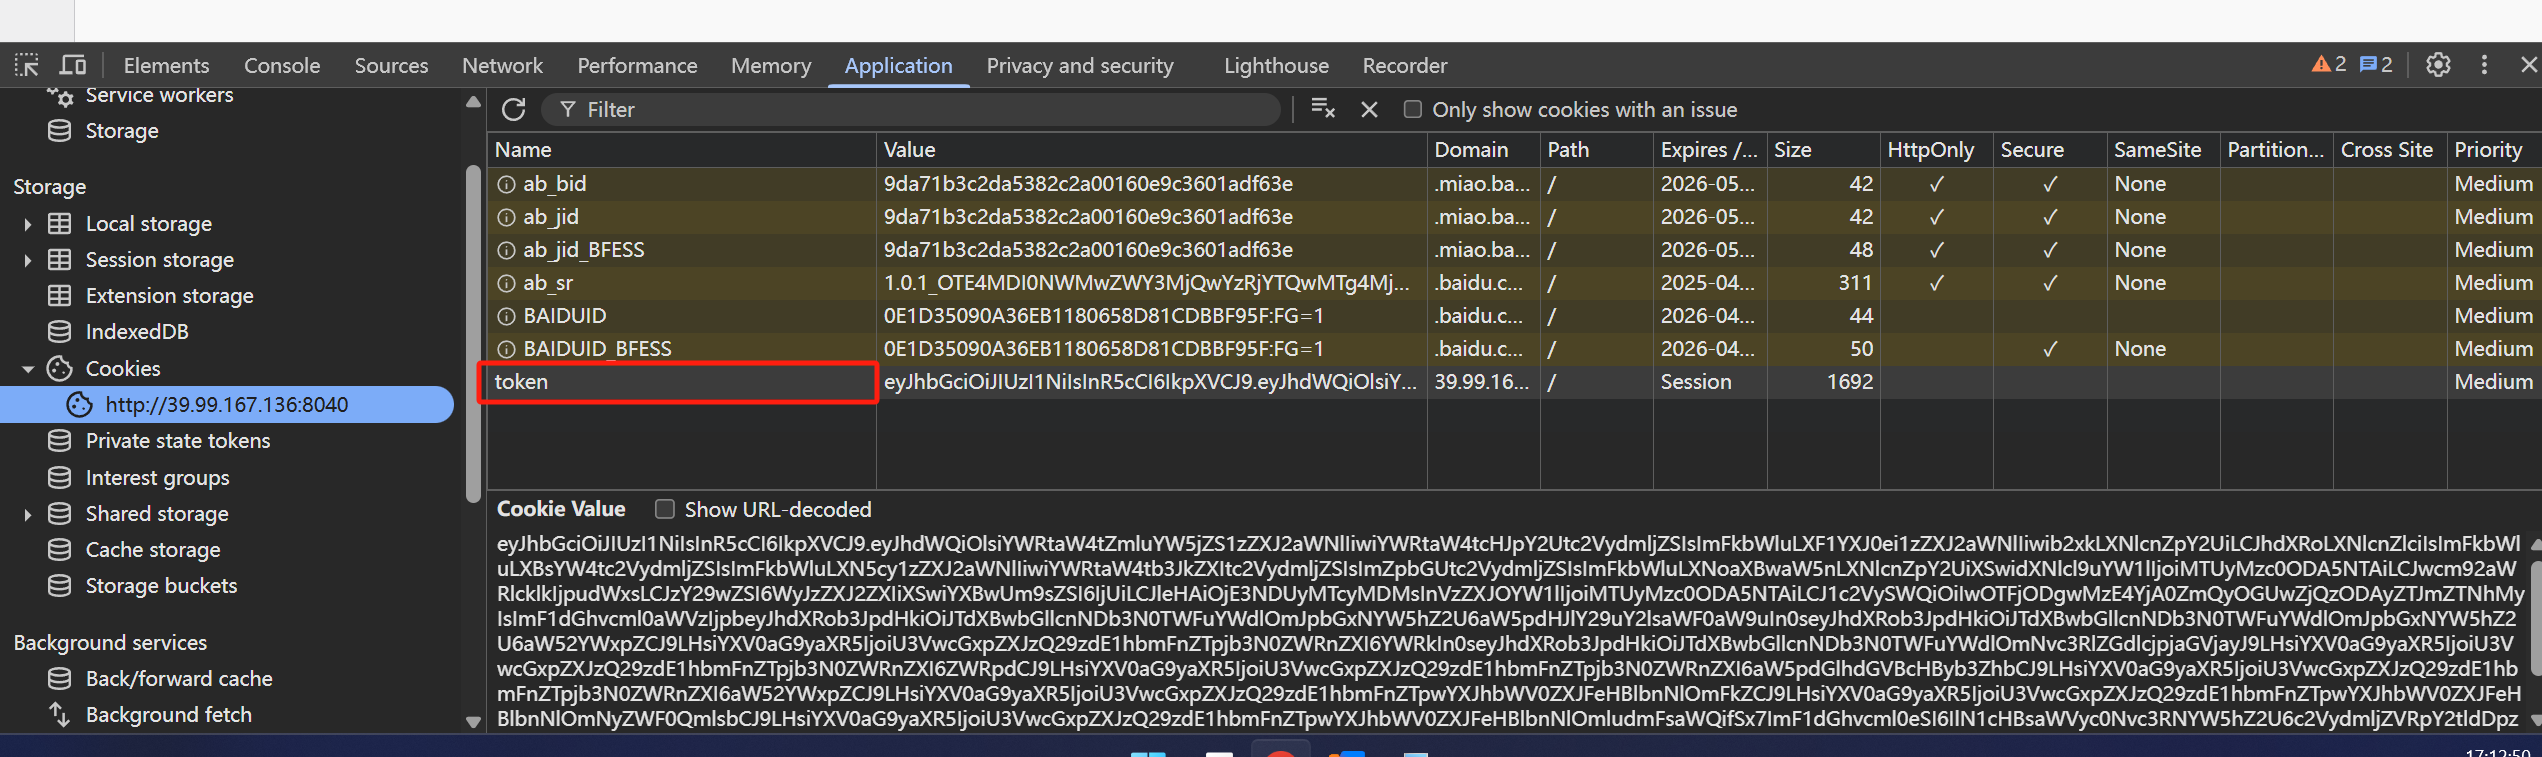Sort cookies by Domain column
The height and width of the screenshot is (757, 2542).
tap(1483, 150)
